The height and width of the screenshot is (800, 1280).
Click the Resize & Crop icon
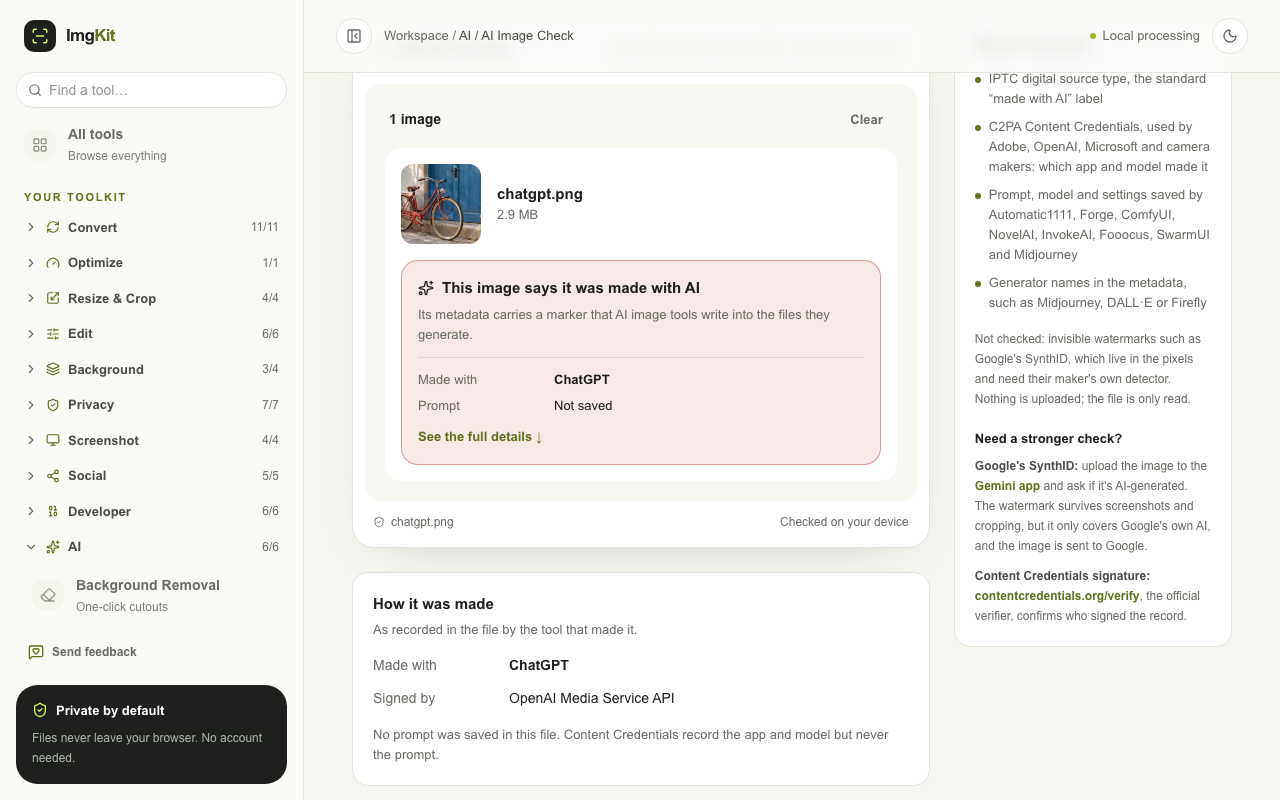(x=53, y=298)
